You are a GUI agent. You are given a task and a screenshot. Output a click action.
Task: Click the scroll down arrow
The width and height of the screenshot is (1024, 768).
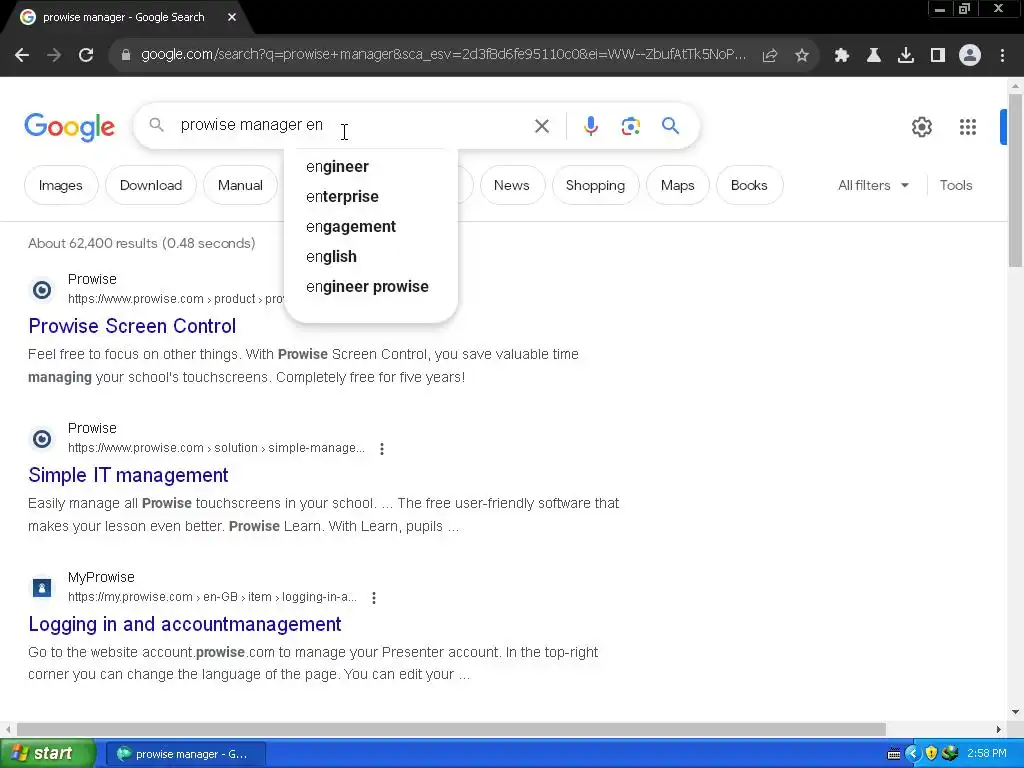click(x=1015, y=712)
